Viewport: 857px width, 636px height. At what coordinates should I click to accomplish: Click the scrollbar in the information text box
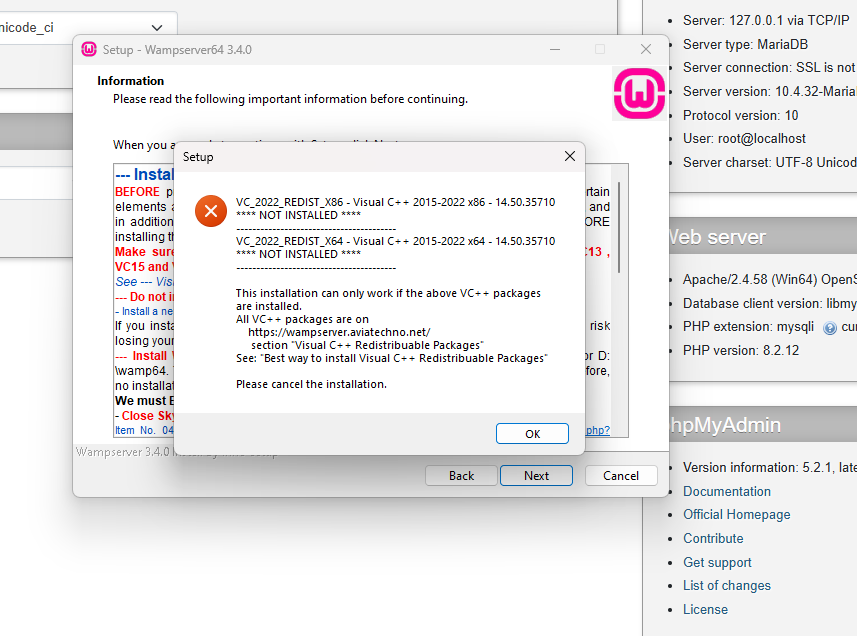[x=619, y=227]
